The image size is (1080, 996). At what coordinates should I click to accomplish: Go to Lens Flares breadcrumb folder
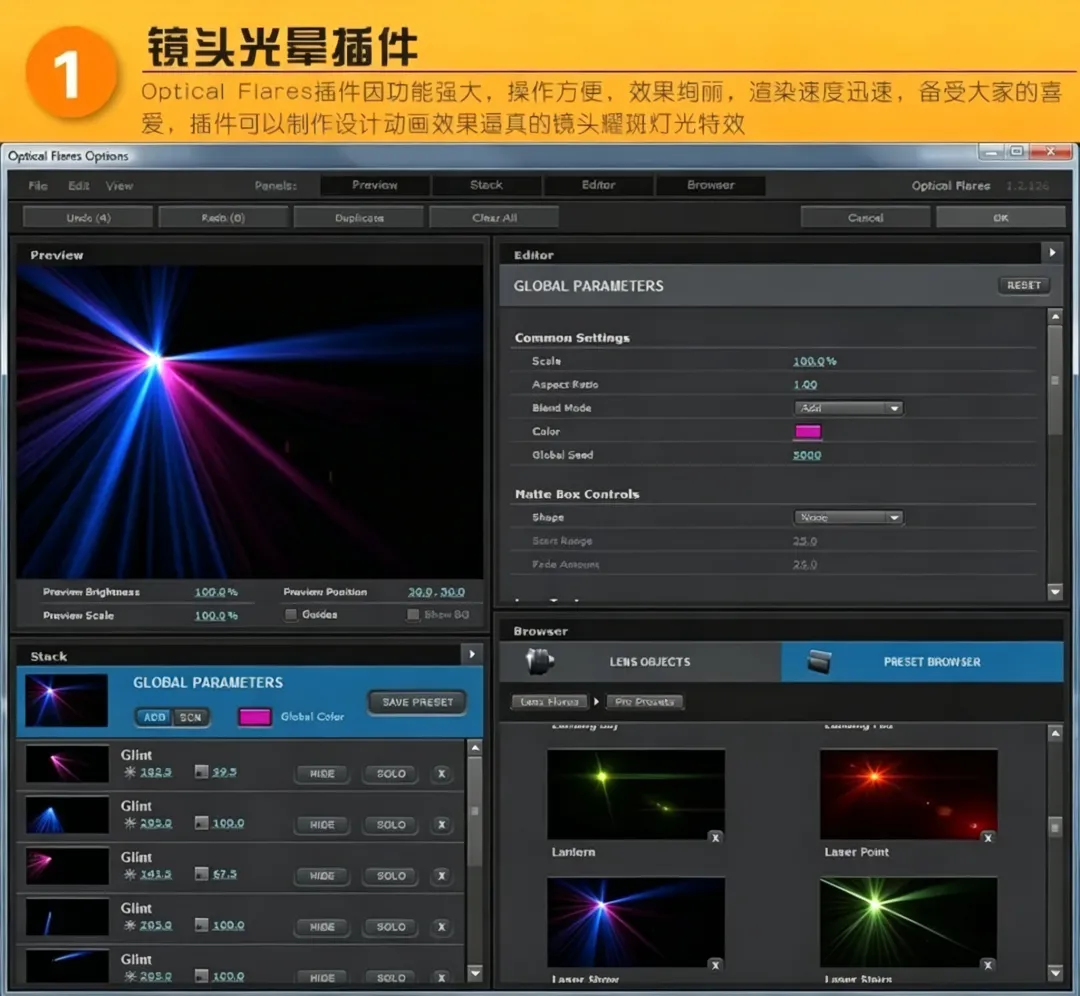click(549, 701)
